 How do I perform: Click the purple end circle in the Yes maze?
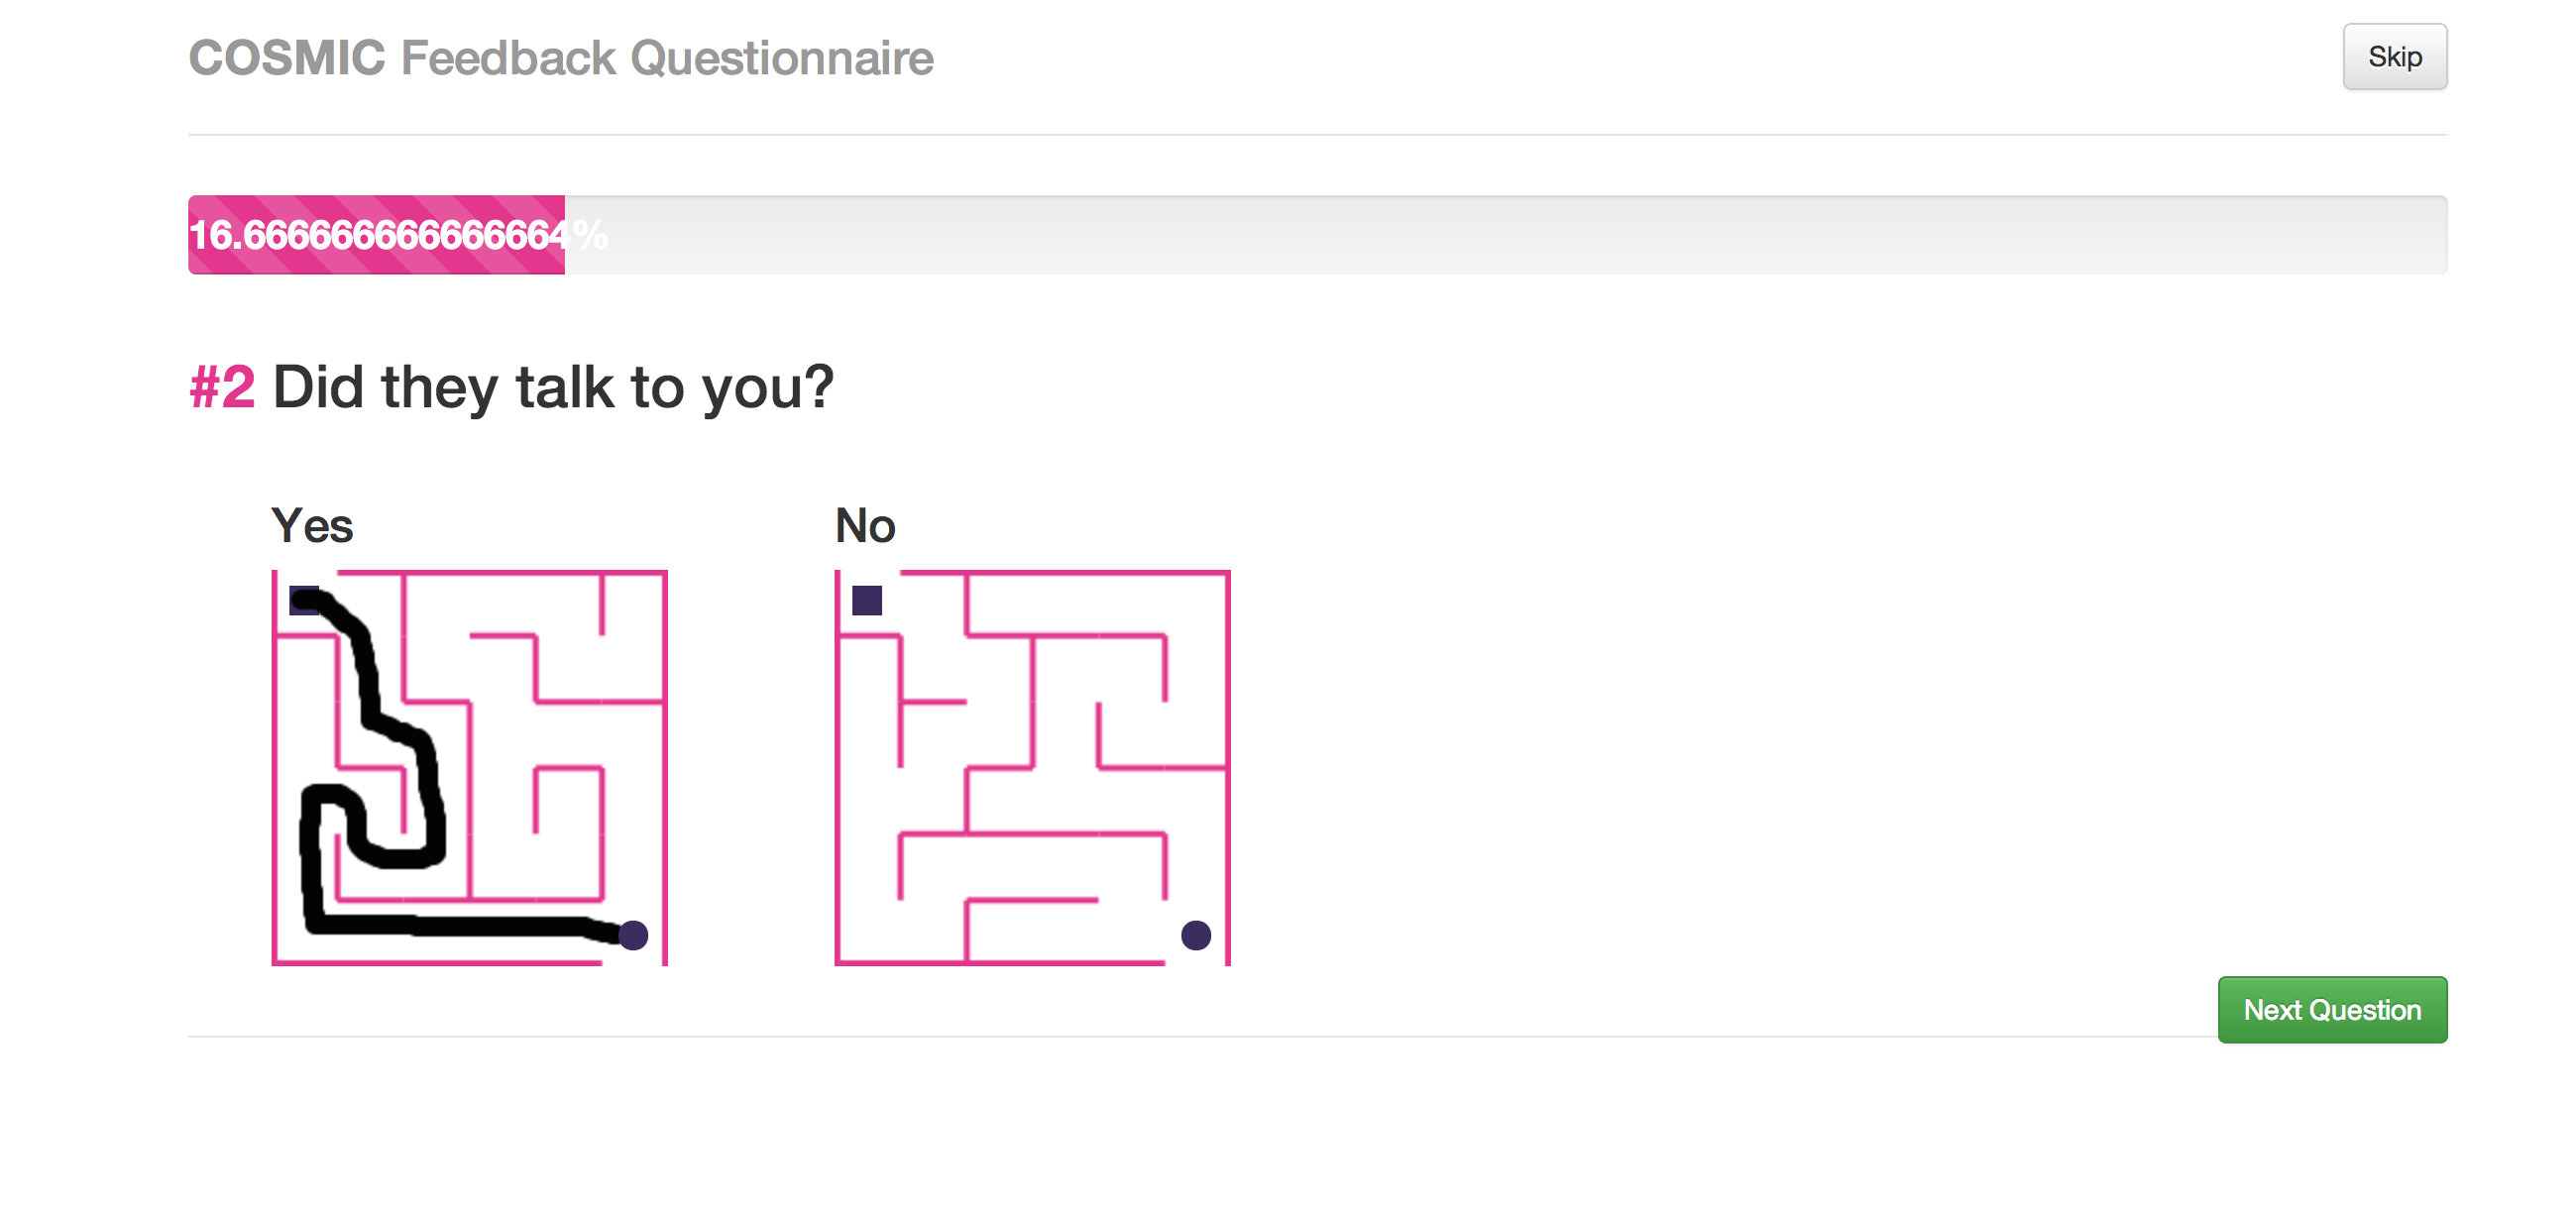[633, 935]
